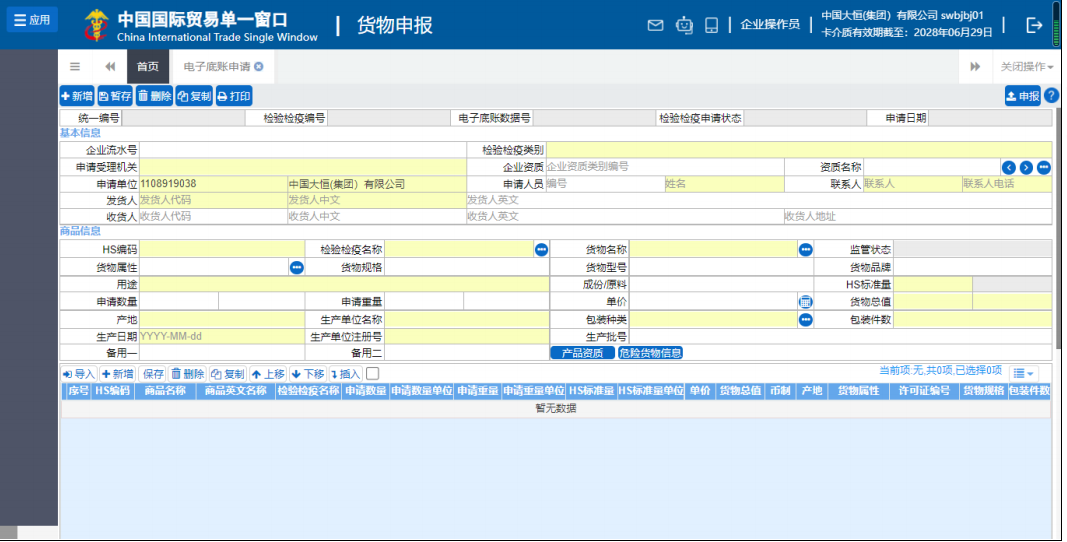Open ellipsis lookup for 检验检疫名称
Screen dimensions: 1067x542
tap(541, 250)
